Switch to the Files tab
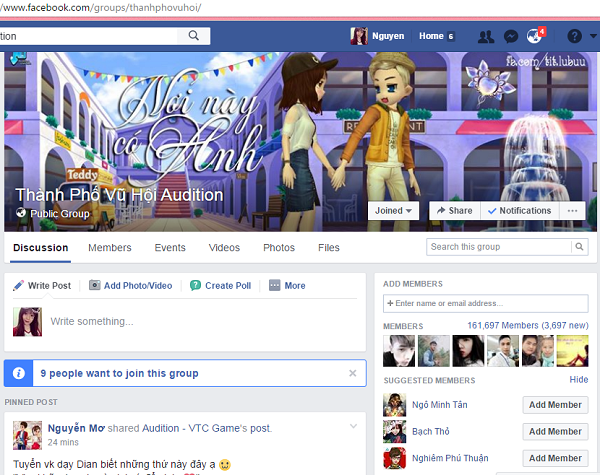 [329, 248]
